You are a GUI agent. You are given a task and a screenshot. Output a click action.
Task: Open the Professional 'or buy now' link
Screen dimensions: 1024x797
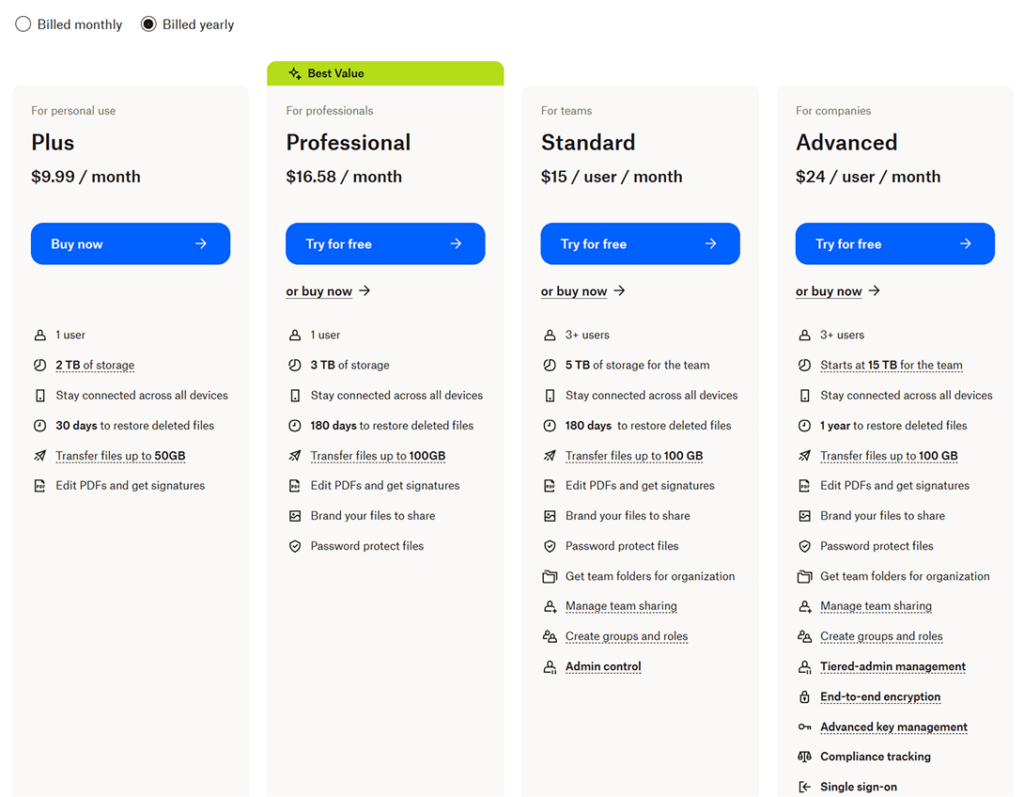pos(319,291)
